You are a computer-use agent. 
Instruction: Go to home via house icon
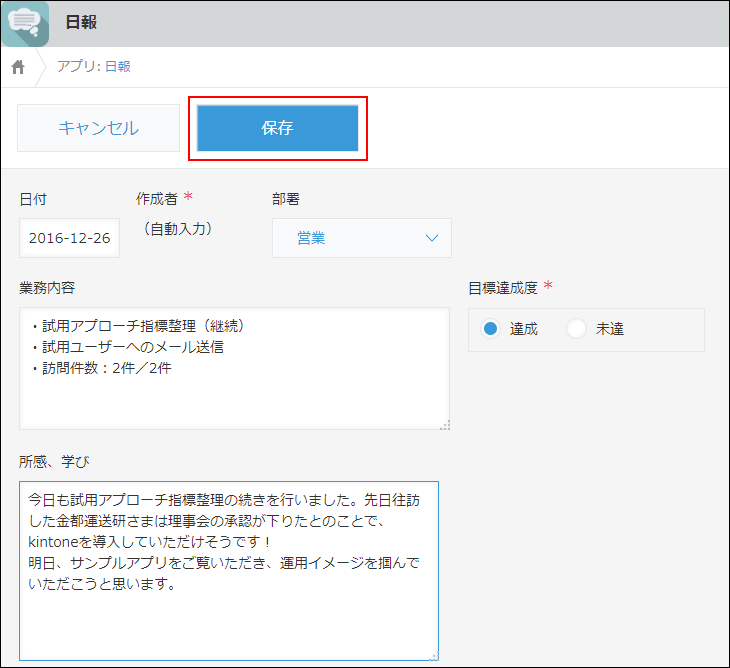(18, 67)
